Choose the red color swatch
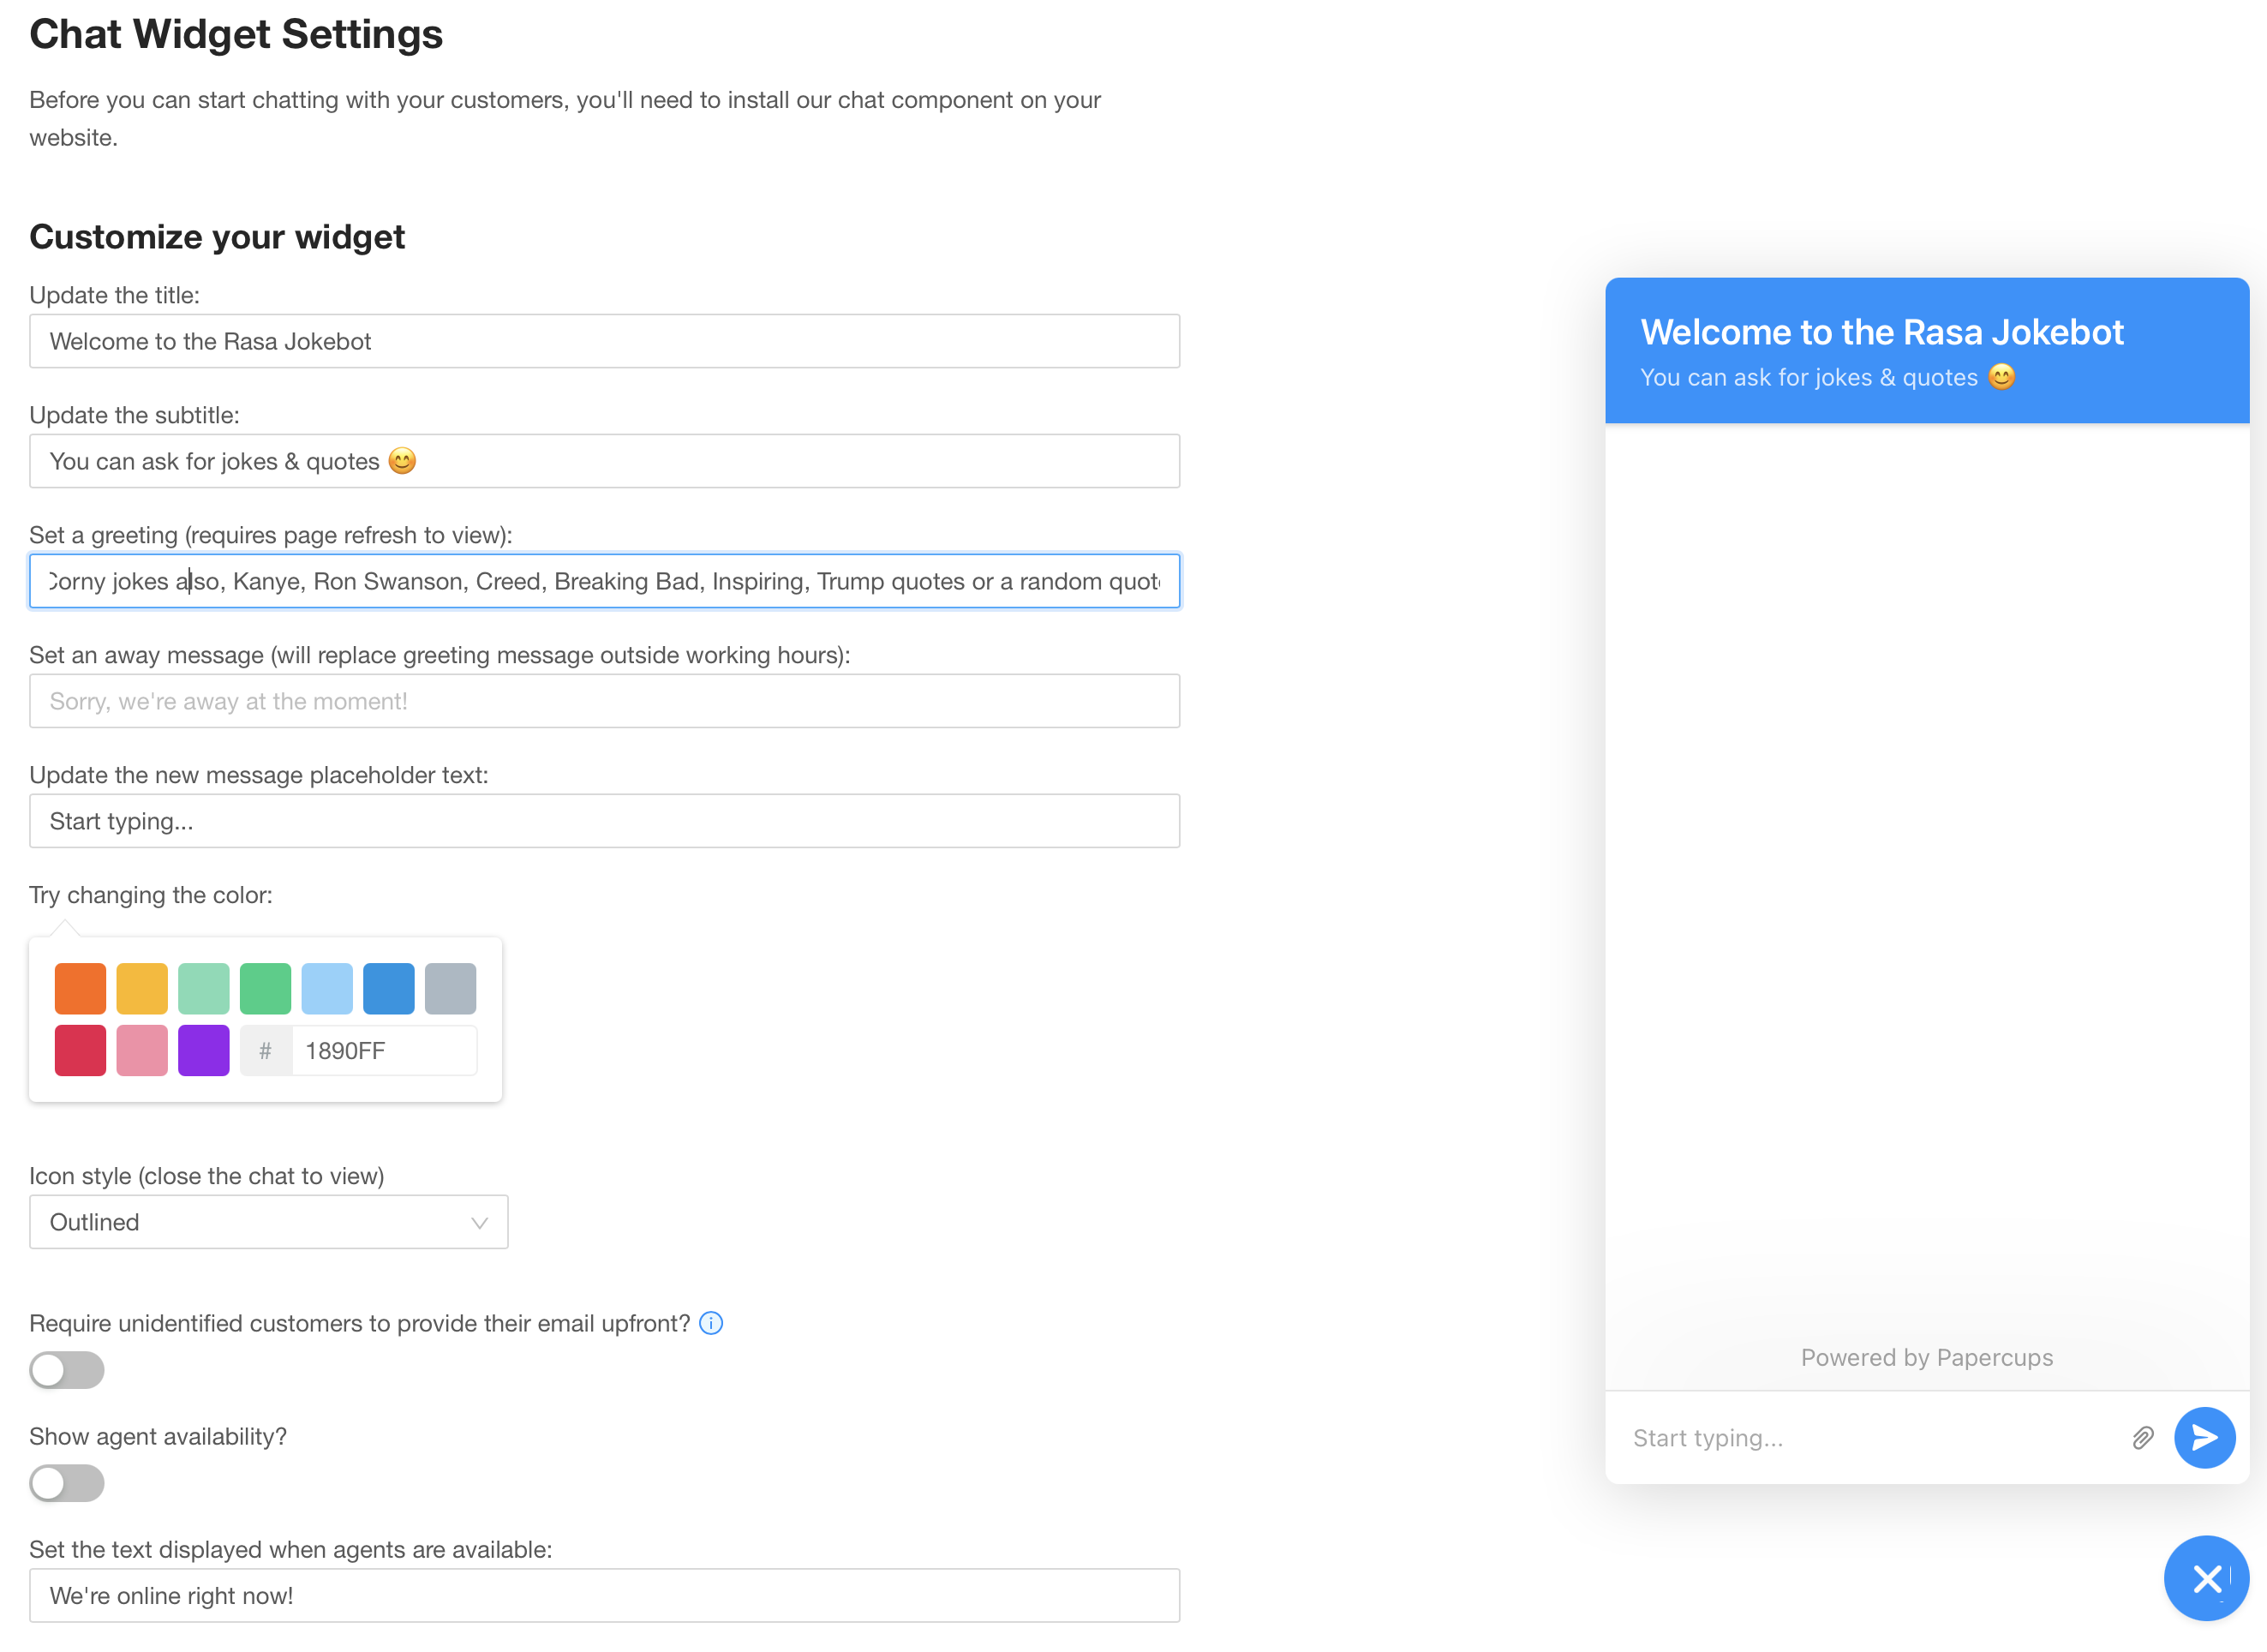 tap(80, 1050)
